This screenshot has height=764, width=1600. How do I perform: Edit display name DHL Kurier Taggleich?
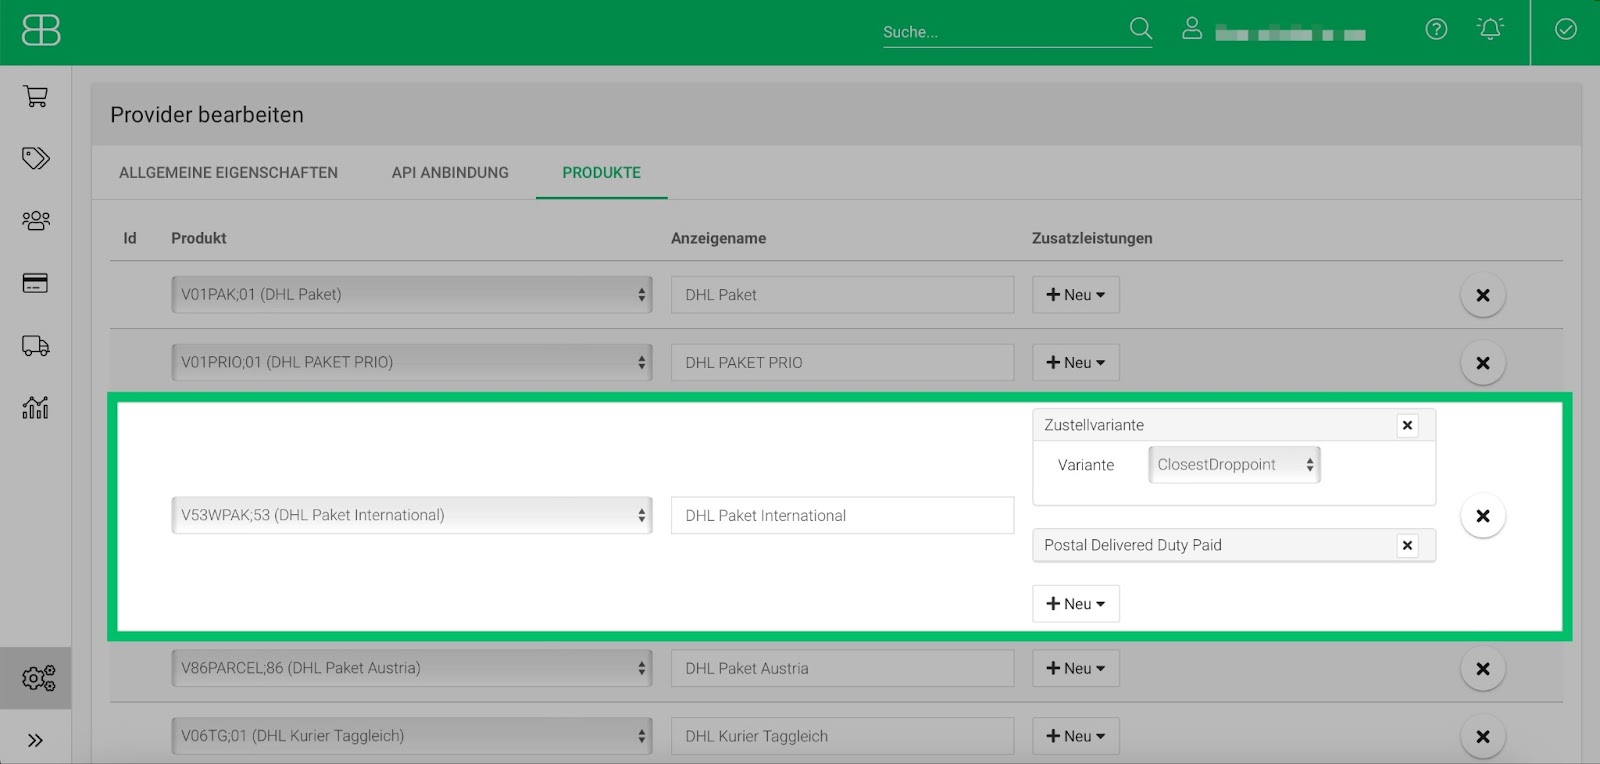[842, 736]
